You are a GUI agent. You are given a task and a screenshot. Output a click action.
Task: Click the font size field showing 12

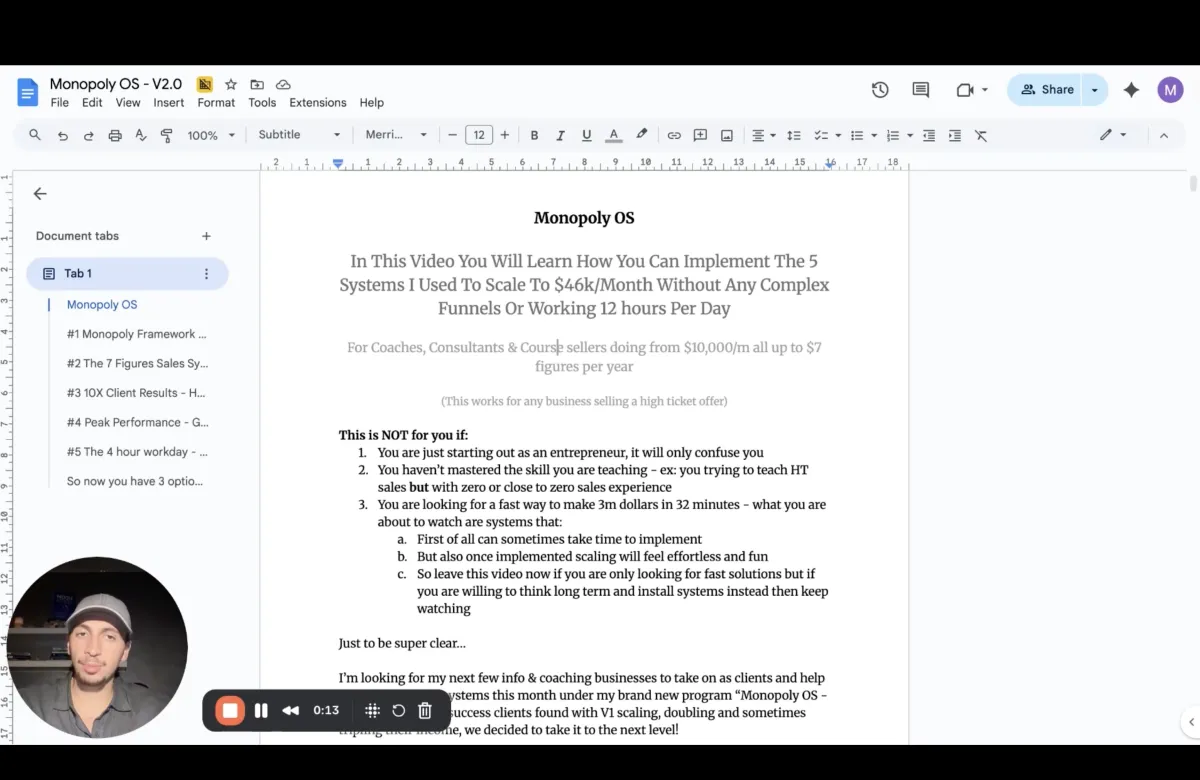tap(479, 135)
